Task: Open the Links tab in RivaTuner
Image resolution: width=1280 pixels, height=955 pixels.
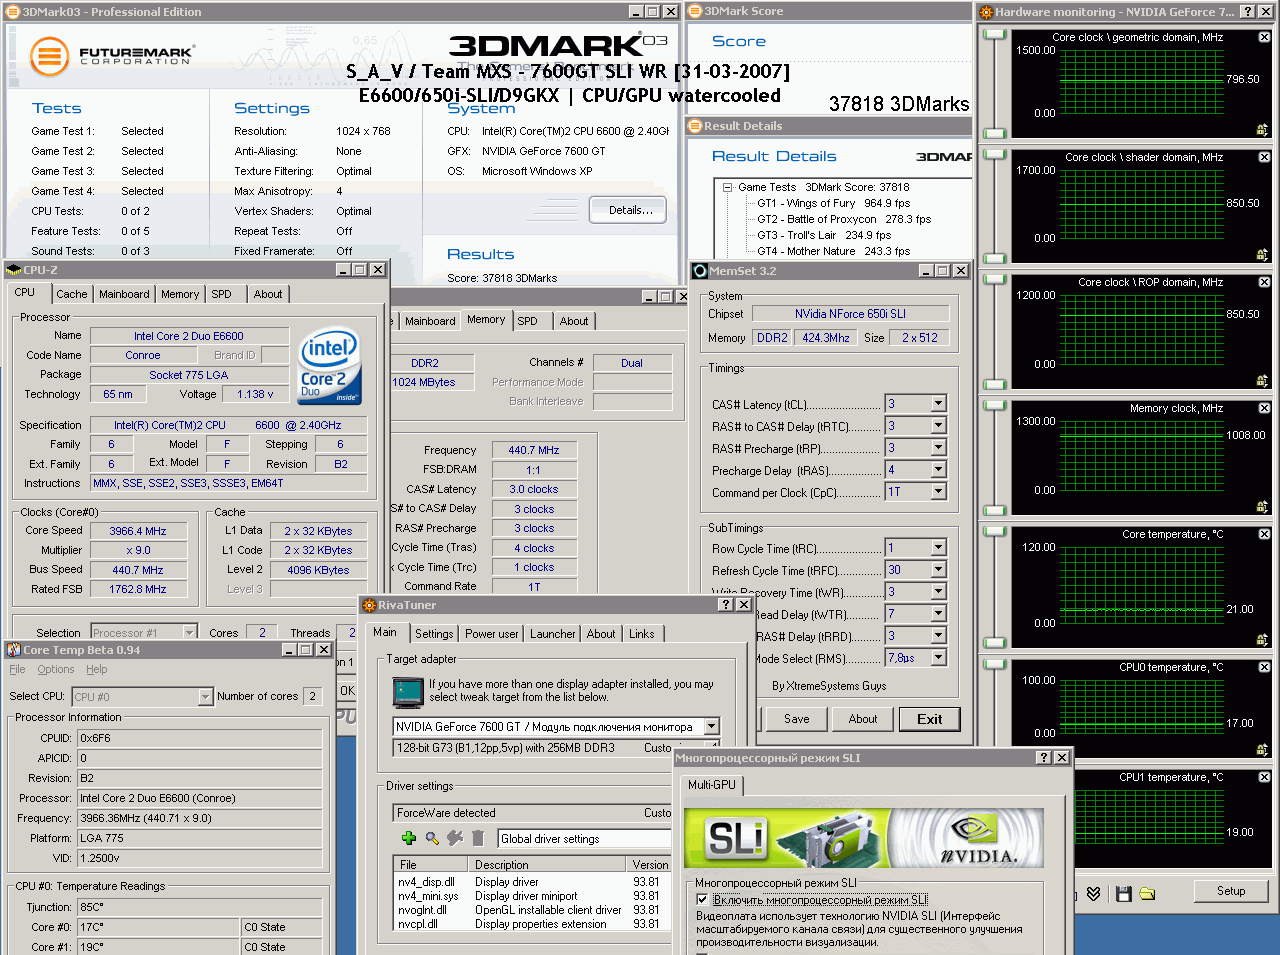Action: 642,634
